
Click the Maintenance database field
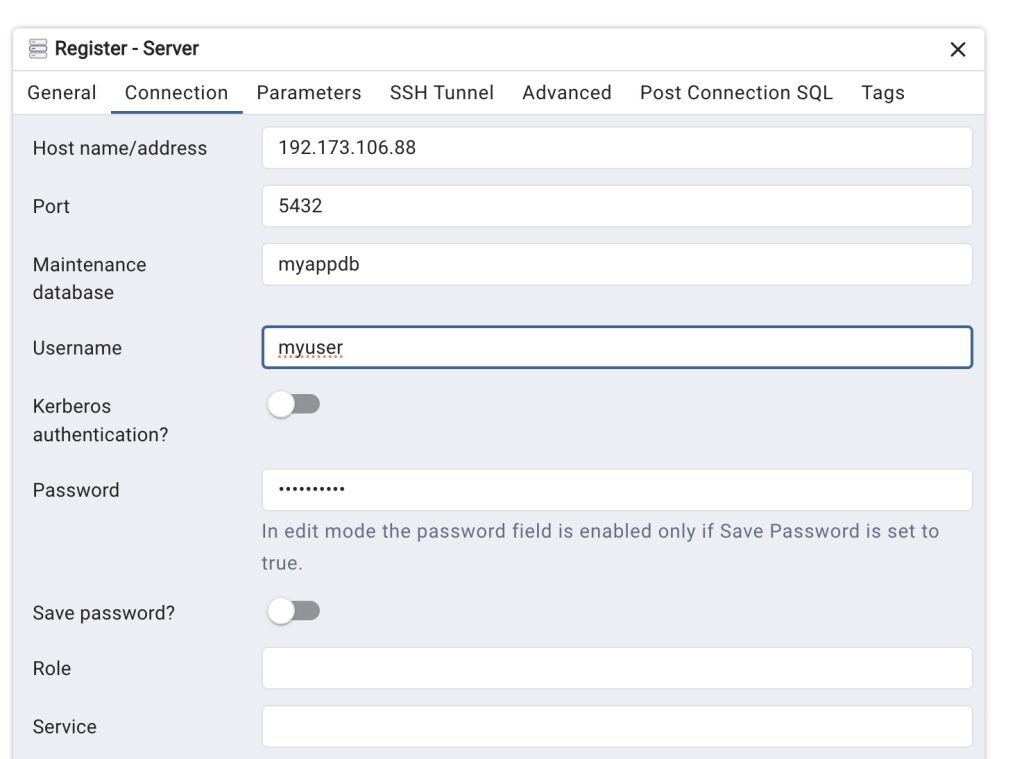[x=616, y=265]
